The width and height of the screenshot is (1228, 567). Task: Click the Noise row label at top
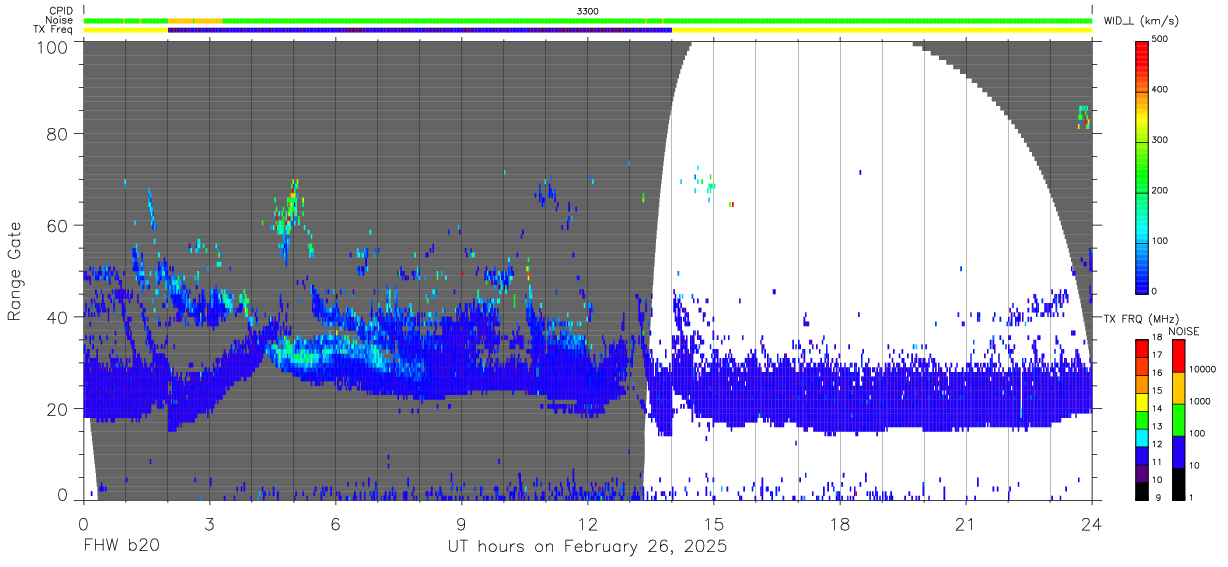point(61,20)
